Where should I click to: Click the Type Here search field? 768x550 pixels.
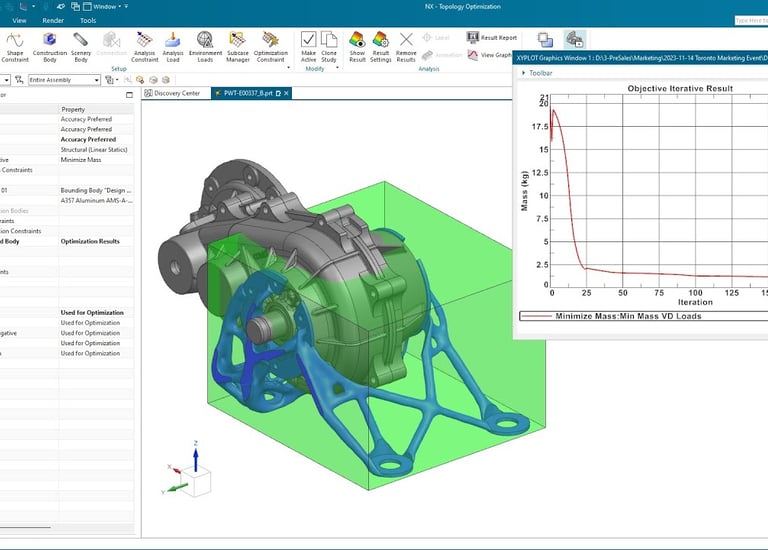point(751,21)
